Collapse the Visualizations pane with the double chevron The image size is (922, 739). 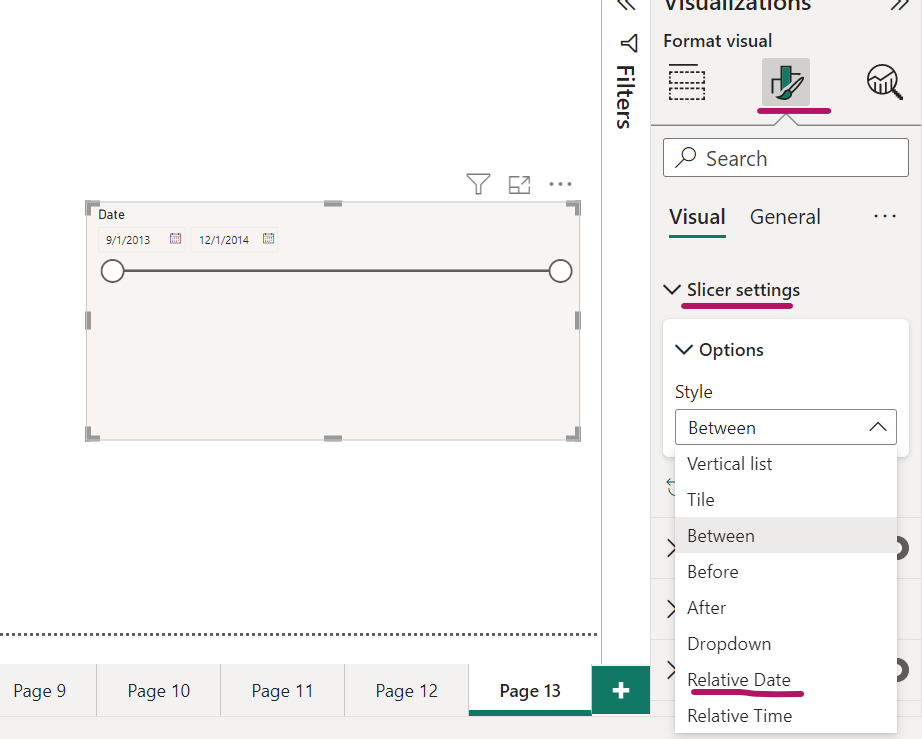pos(900,5)
